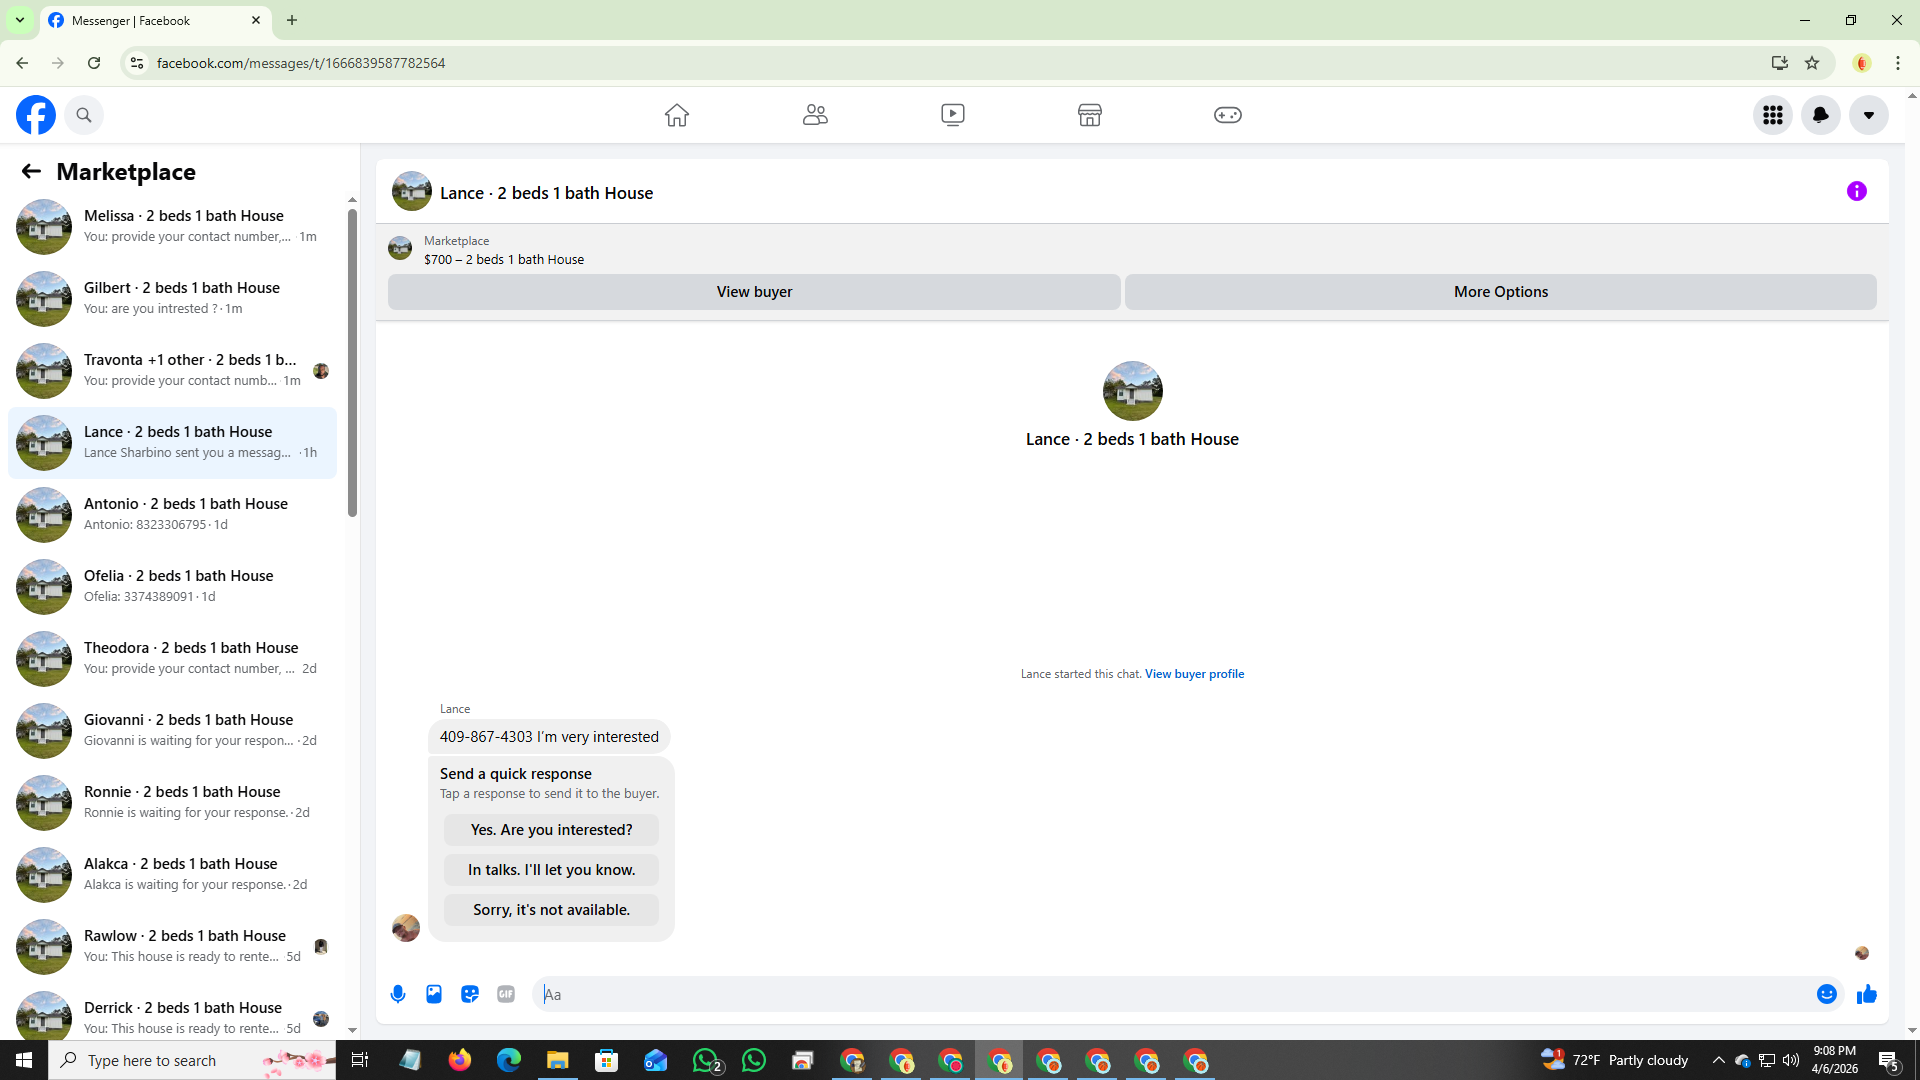Choose a sticker from the sticker icon
Image resolution: width=1920 pixels, height=1080 pixels.
coord(470,994)
